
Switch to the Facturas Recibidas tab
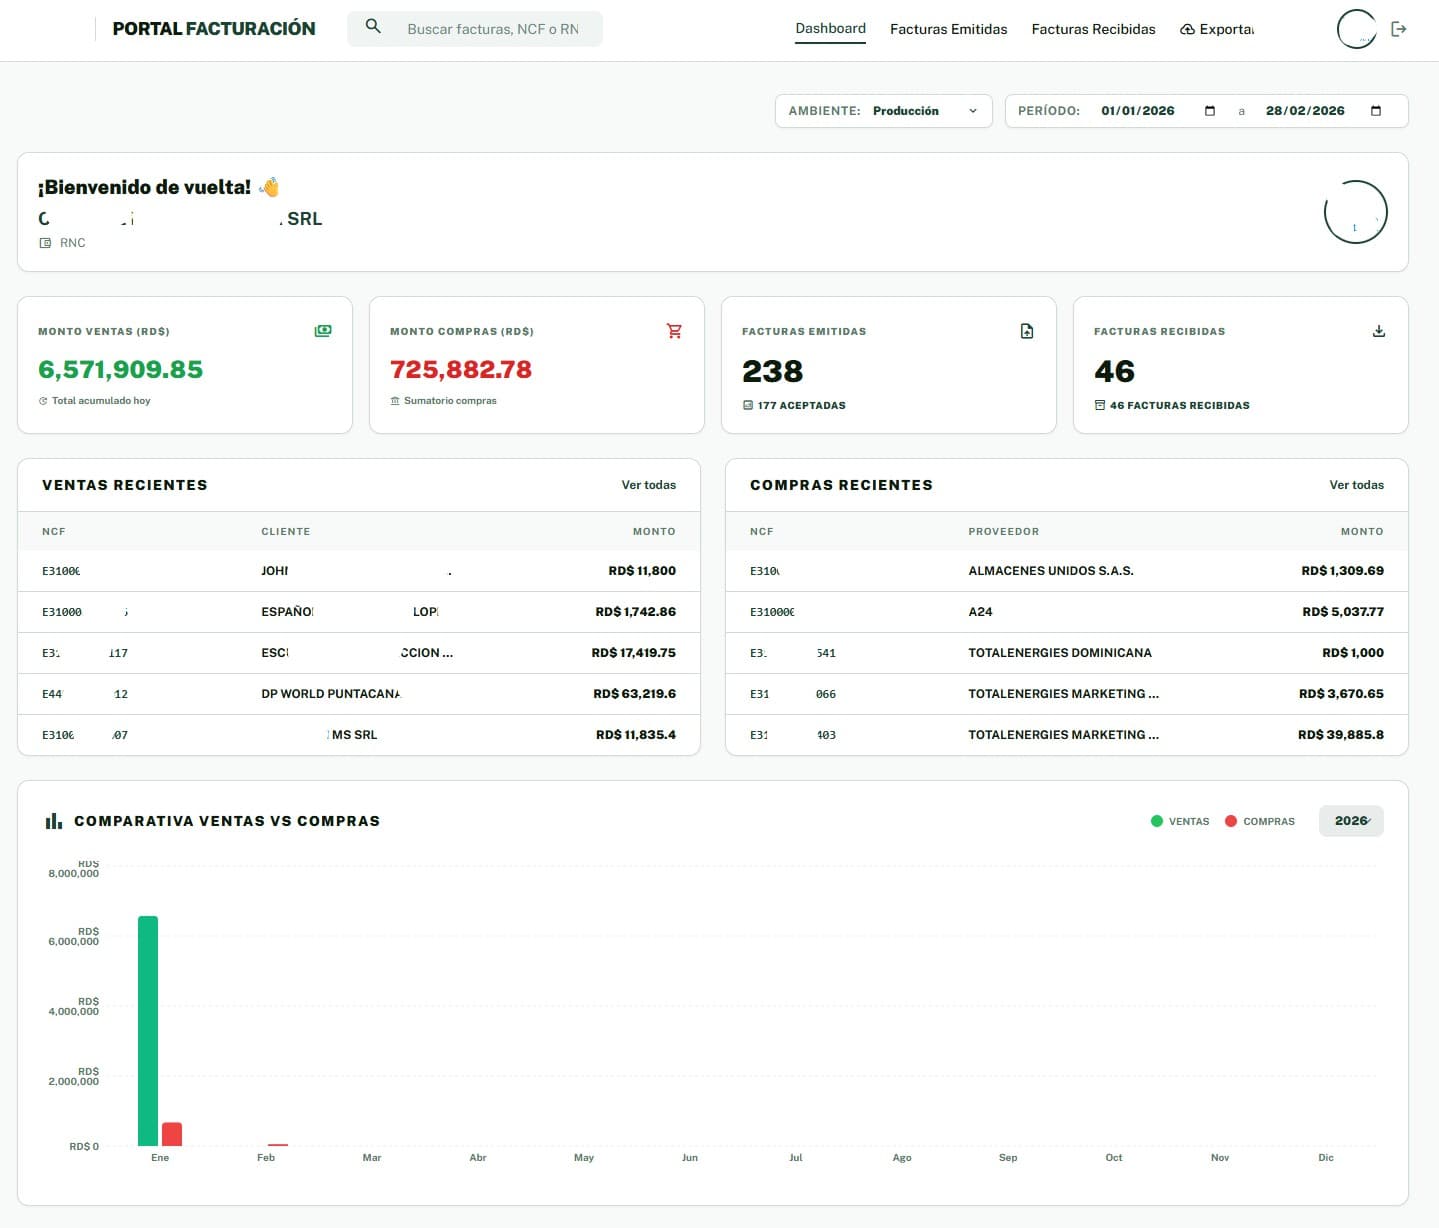tap(1093, 29)
